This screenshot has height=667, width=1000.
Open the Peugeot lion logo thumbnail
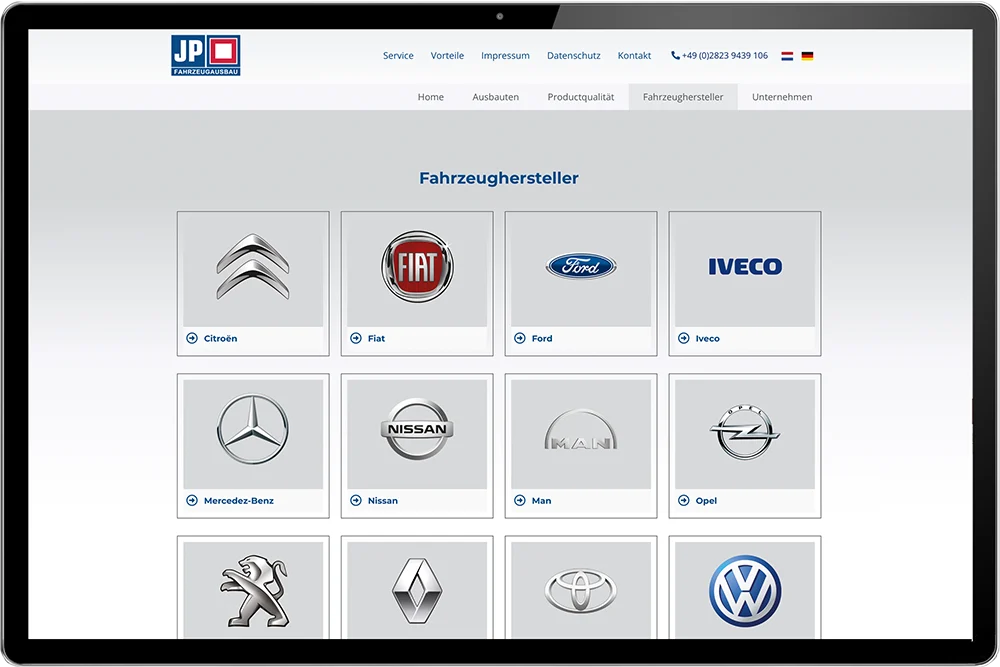coord(252,592)
